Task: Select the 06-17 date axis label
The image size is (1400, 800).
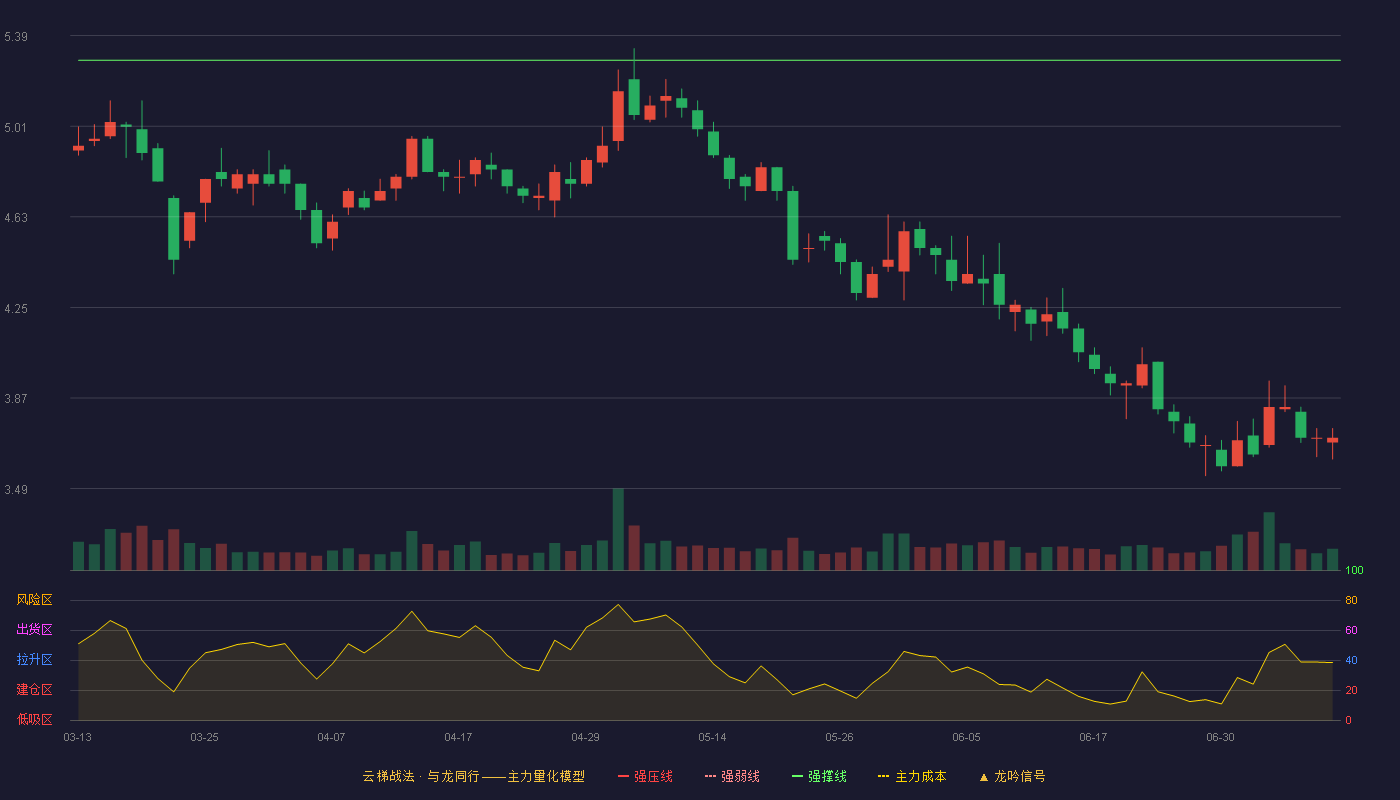Action: click(1093, 737)
